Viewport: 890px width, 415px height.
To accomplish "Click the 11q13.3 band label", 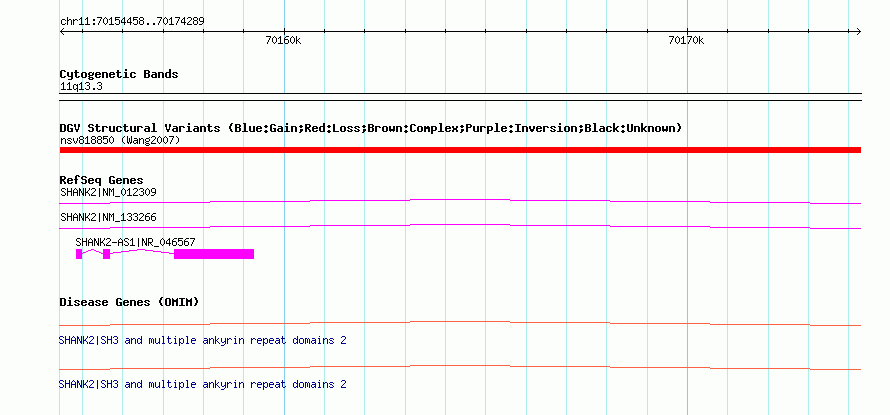I will pyautogui.click(x=81, y=87).
